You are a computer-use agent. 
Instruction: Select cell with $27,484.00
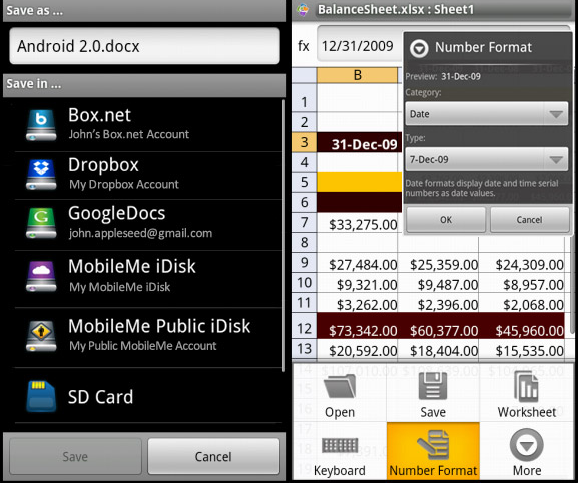(x=358, y=264)
